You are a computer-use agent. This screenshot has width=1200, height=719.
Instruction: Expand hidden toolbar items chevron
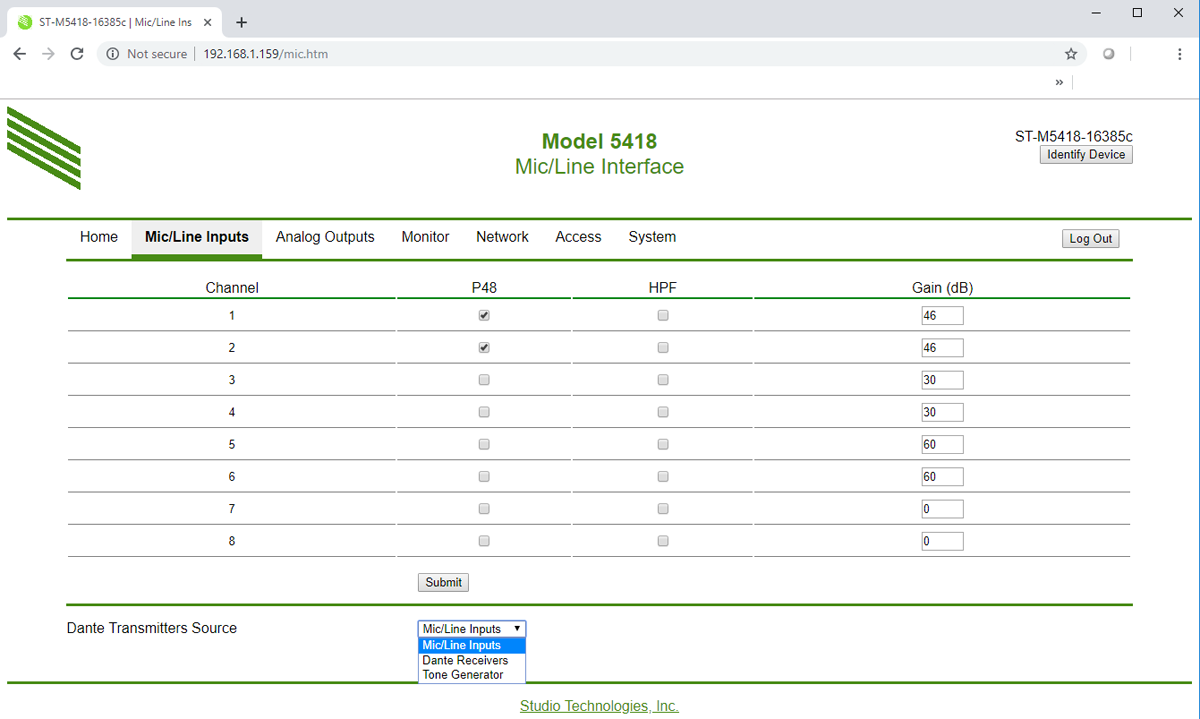[x=1059, y=82]
